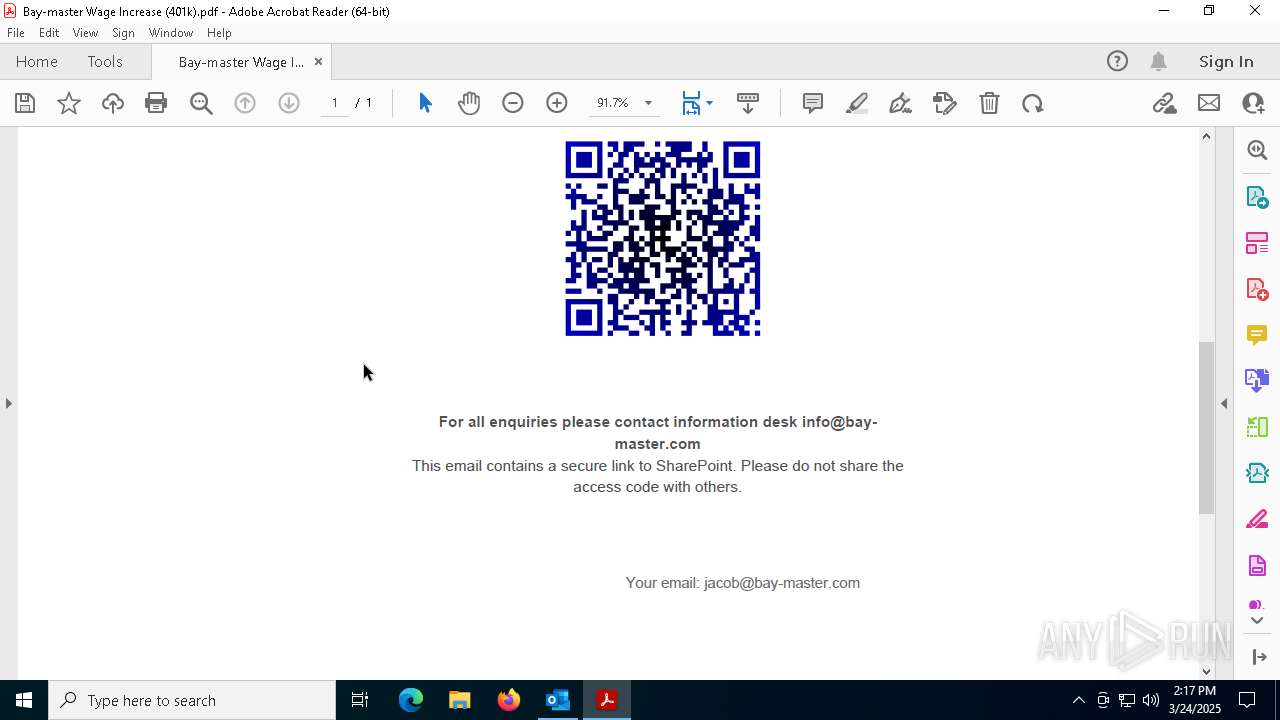Image resolution: width=1280 pixels, height=720 pixels.
Task: Open the green Compress PDF tool
Action: 1257,427
